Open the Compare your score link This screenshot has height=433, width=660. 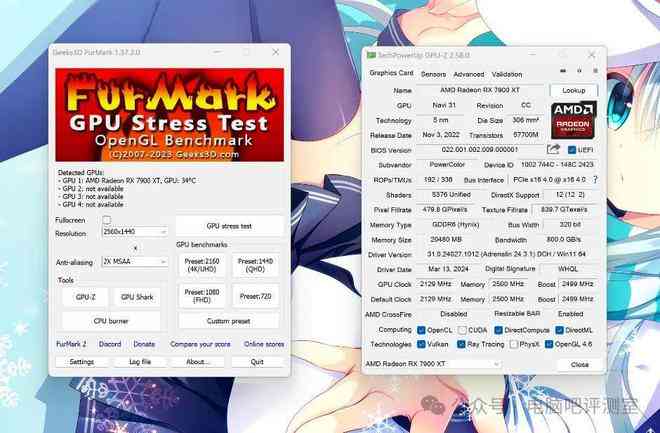tap(200, 344)
